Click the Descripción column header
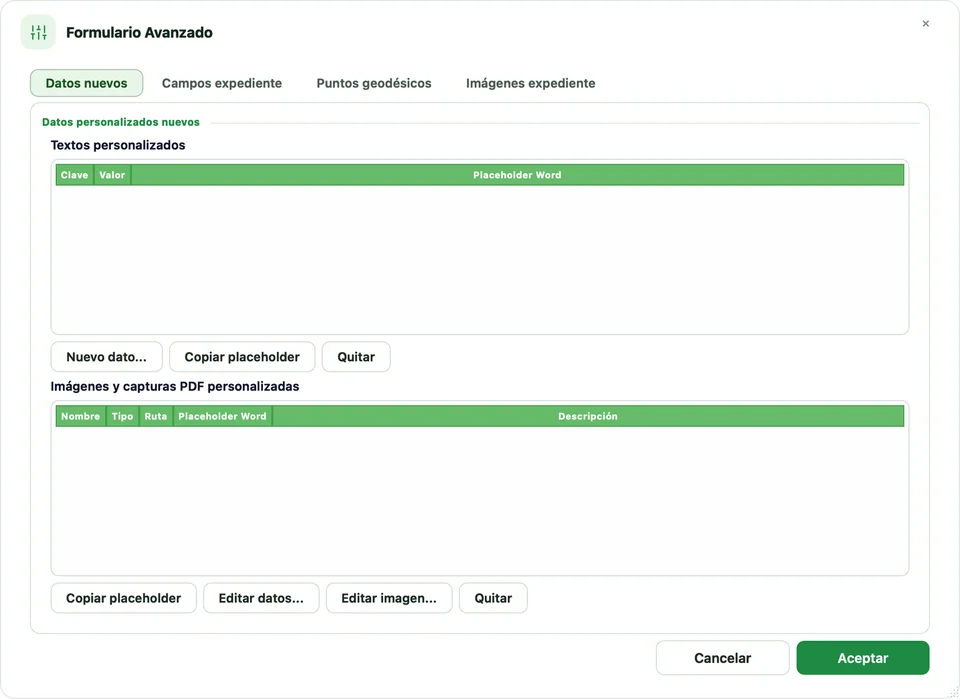960x699 pixels. click(588, 416)
